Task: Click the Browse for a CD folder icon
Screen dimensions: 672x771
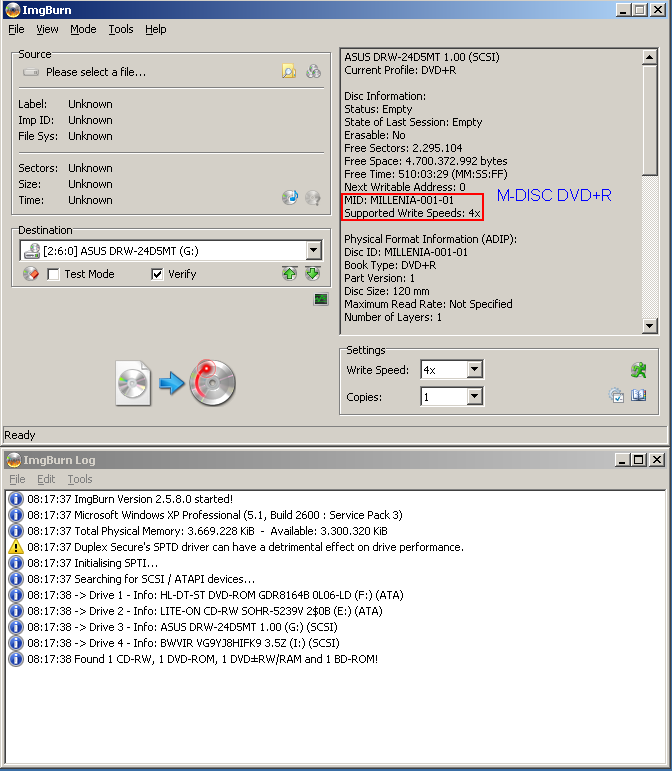Action: tap(313, 72)
